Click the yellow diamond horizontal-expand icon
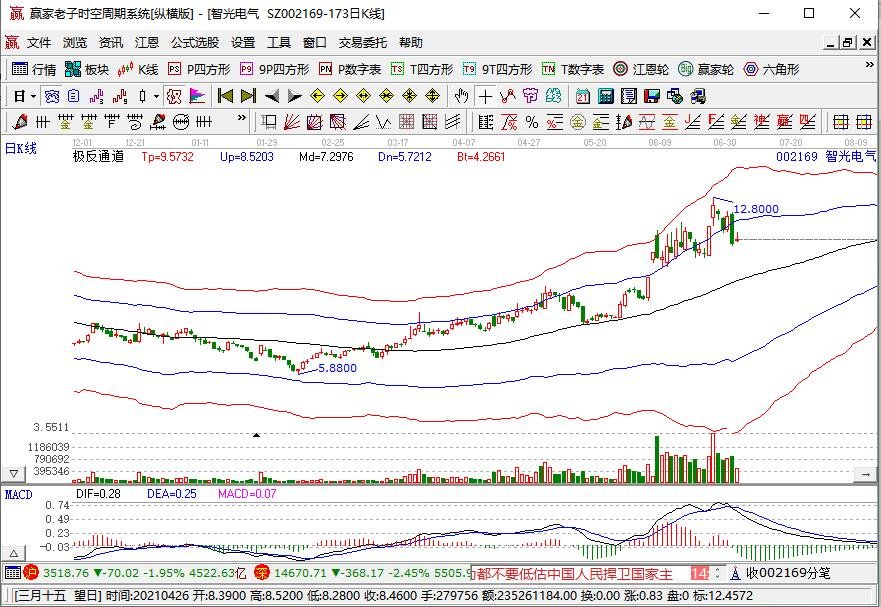The image size is (881, 607). click(364, 96)
